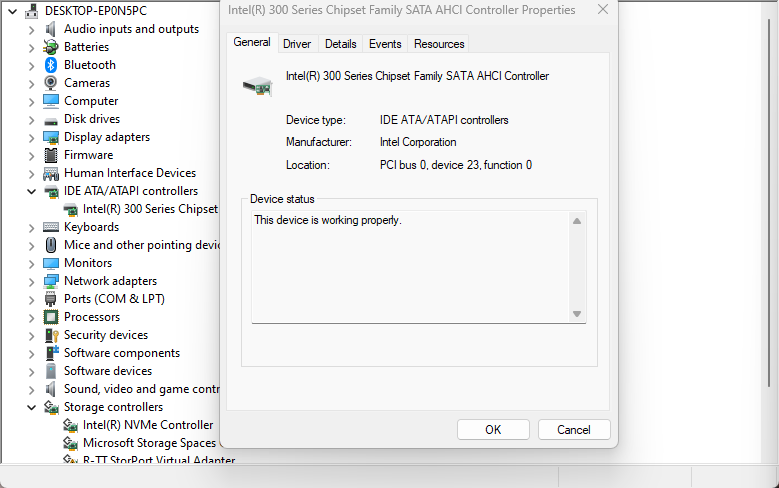
Task: Click the Network adapters icon
Action: click(51, 281)
